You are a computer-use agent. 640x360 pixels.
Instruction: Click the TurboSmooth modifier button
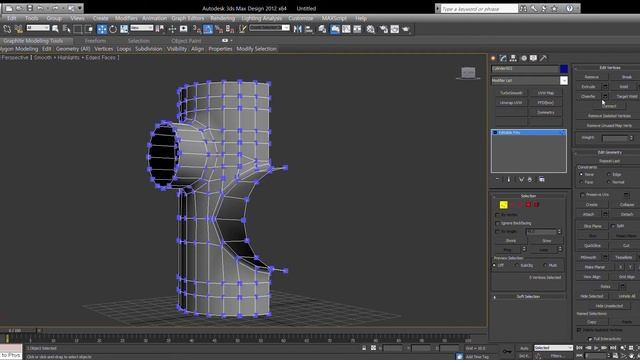coord(511,93)
